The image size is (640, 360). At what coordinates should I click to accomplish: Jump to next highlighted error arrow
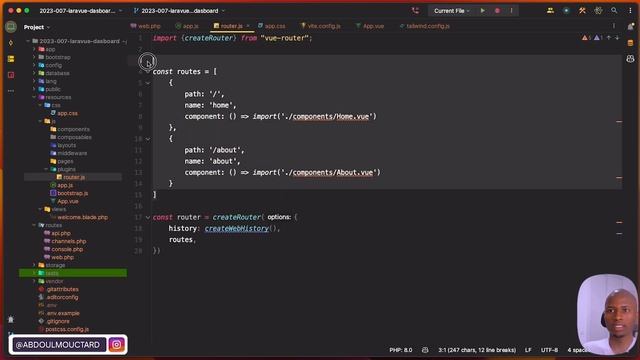point(617,38)
